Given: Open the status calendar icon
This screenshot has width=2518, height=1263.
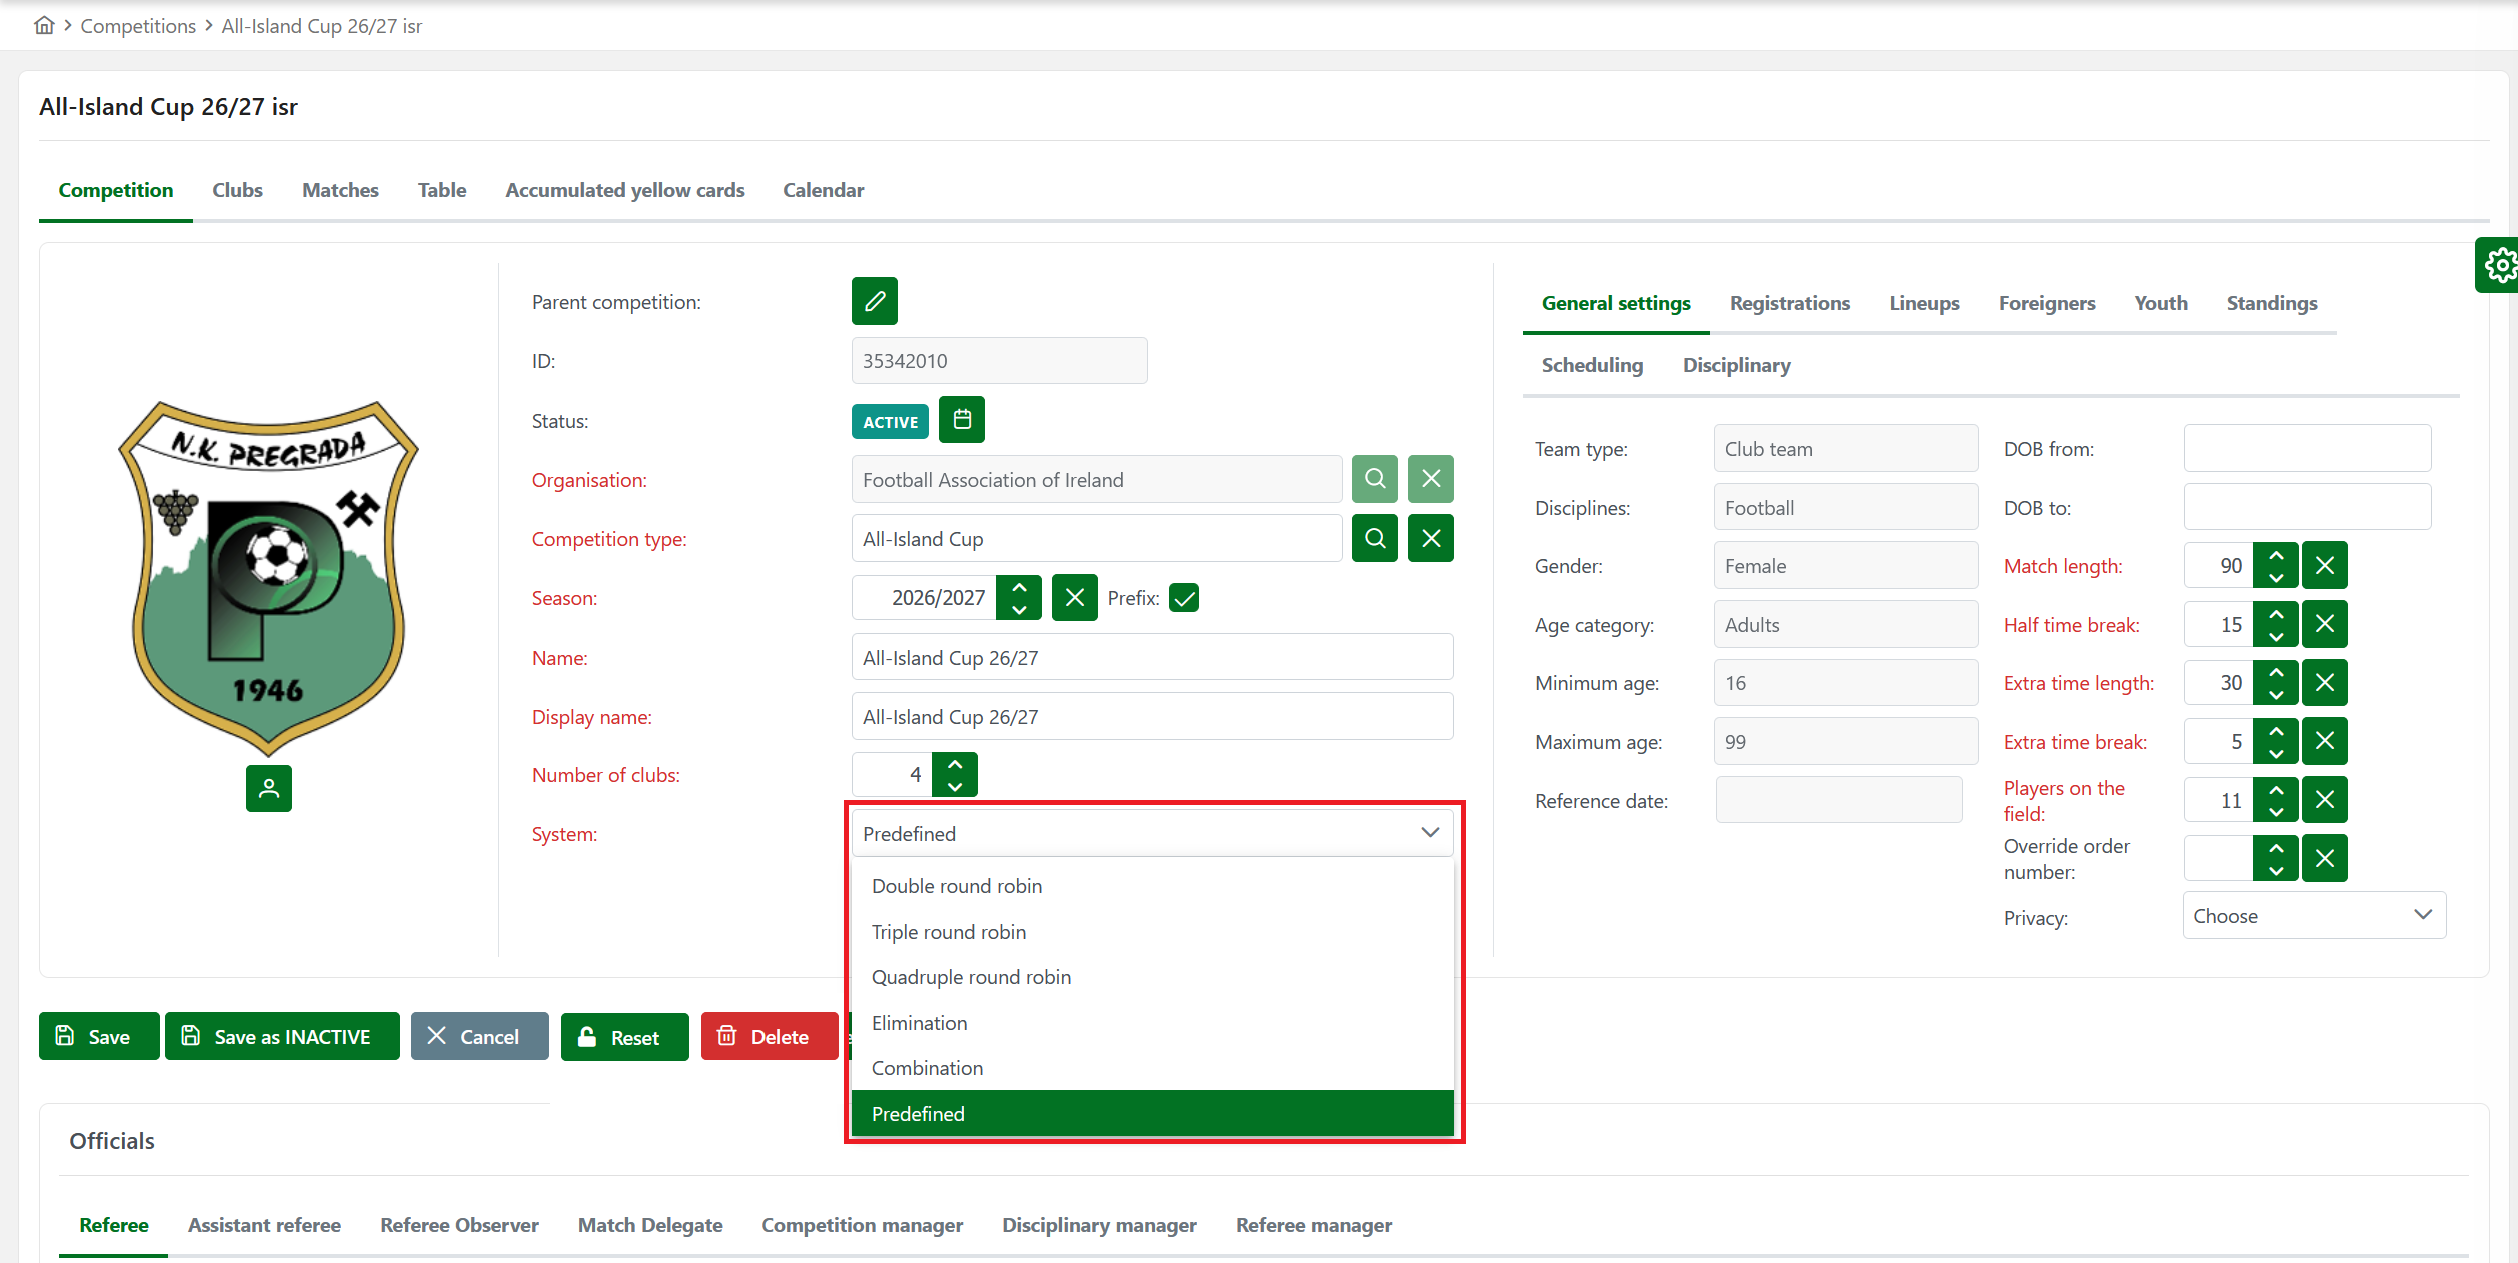Looking at the screenshot, I should tap(961, 420).
